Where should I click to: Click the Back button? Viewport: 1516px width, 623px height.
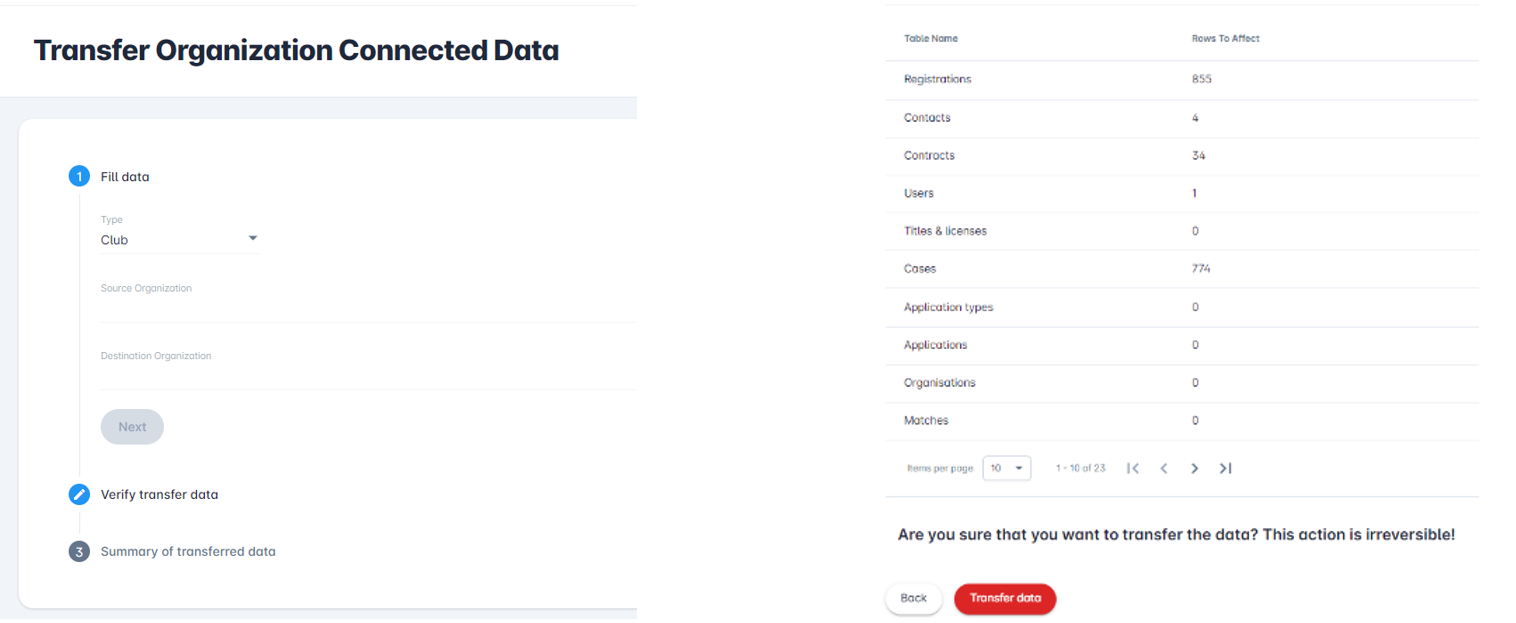pos(913,598)
